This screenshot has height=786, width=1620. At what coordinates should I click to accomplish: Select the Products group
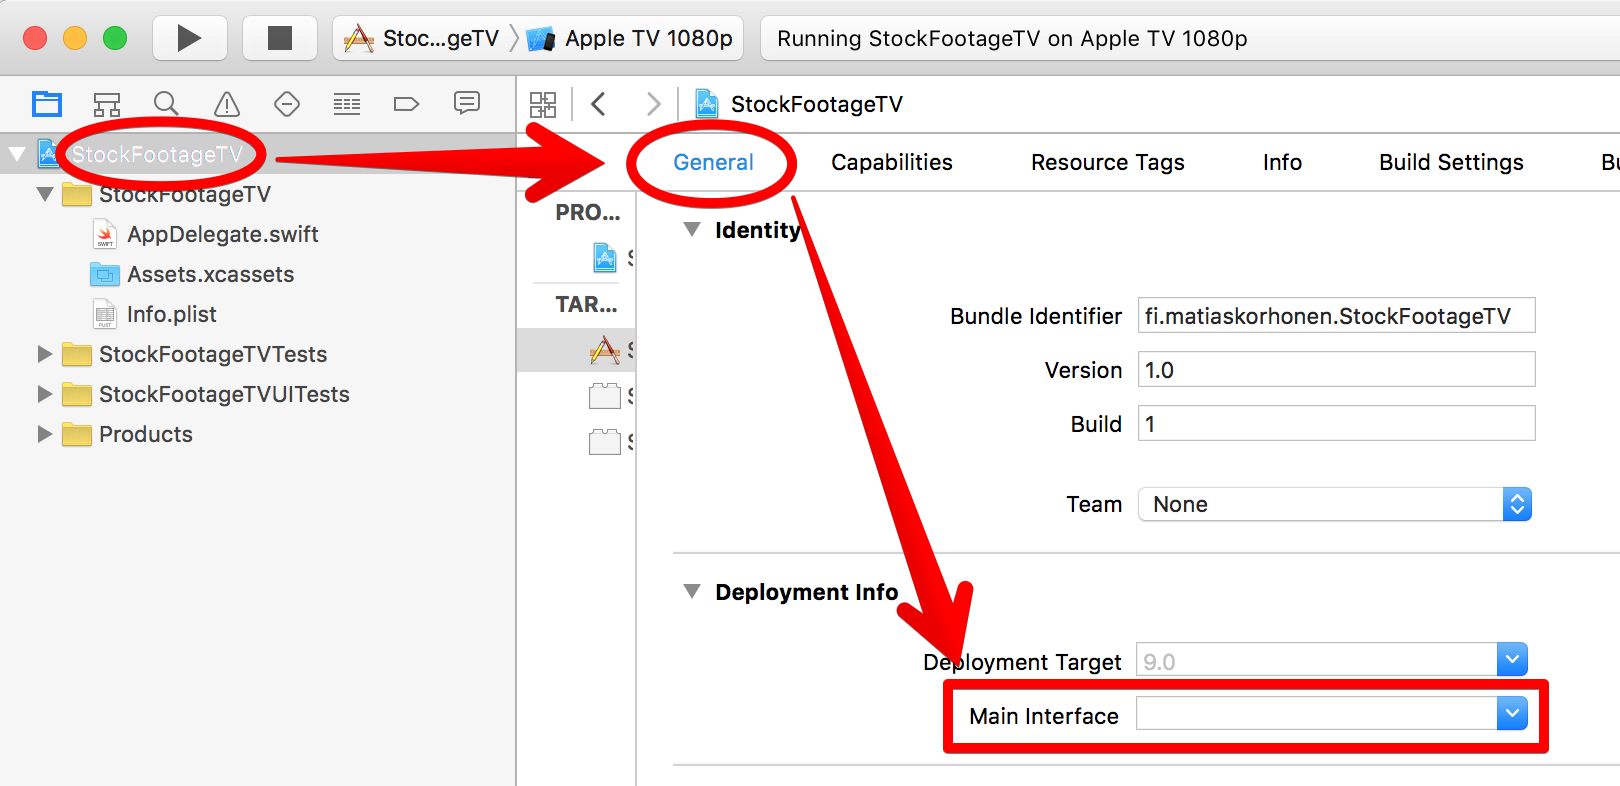click(x=146, y=434)
